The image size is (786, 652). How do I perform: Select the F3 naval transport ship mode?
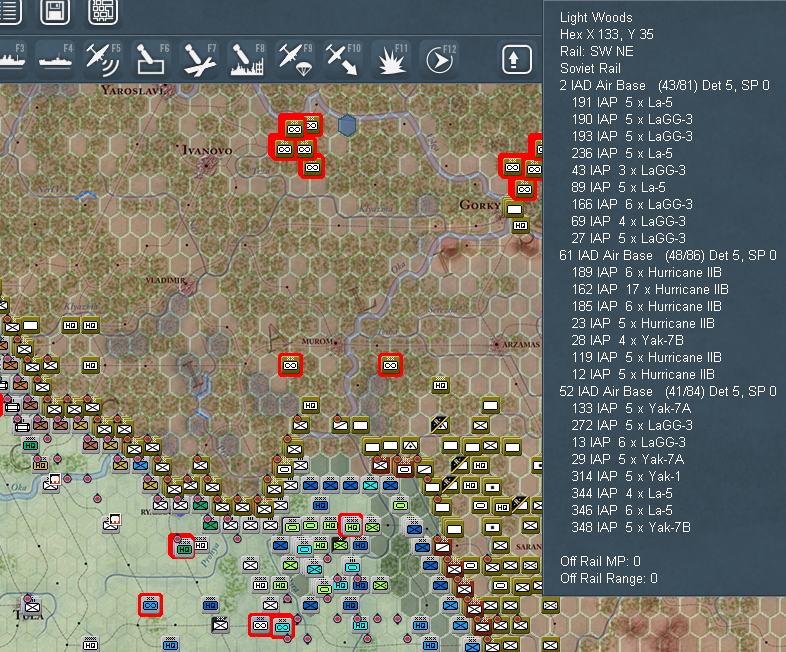(x=13, y=59)
